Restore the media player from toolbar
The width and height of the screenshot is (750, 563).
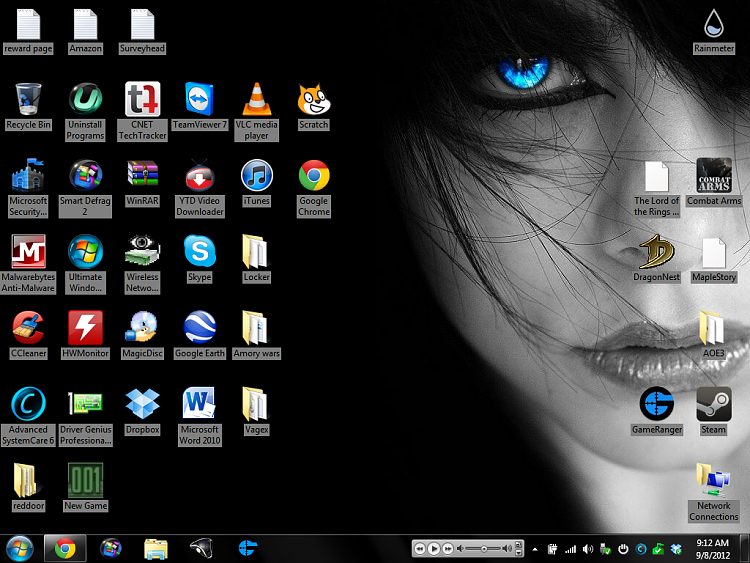pyautogui.click(x=518, y=544)
